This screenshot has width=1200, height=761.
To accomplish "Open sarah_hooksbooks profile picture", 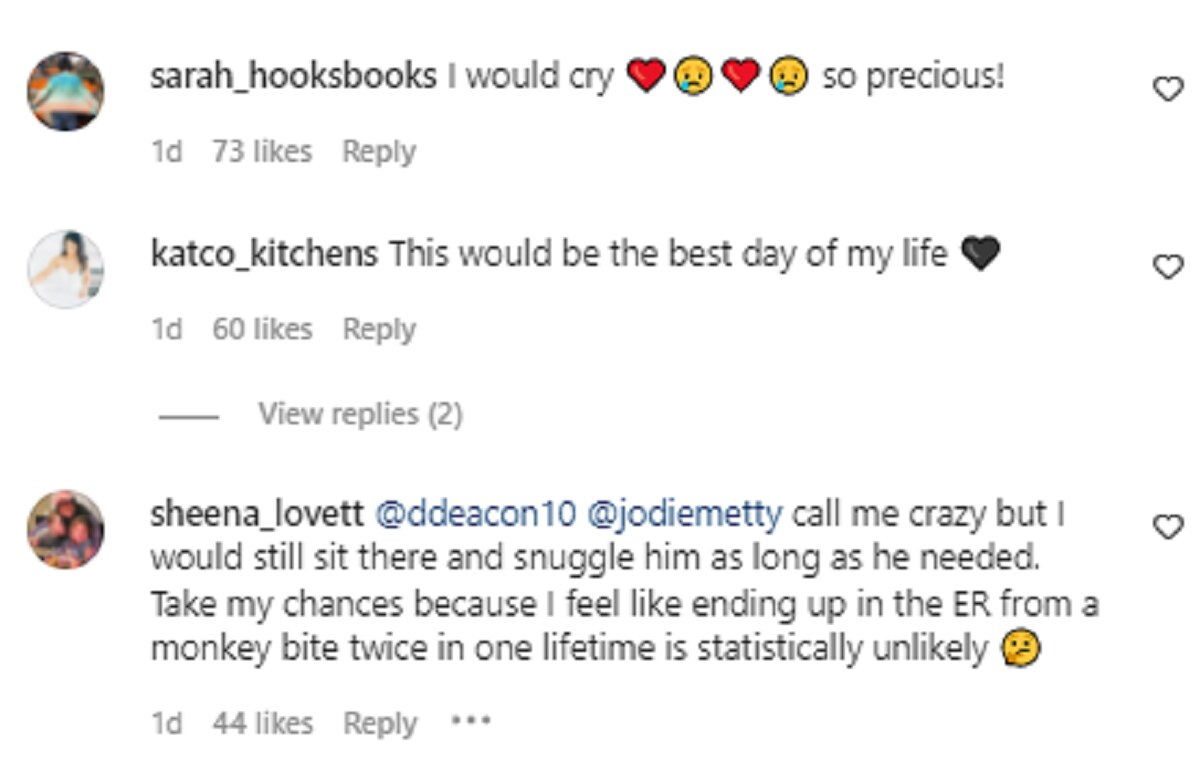I will [x=65, y=91].
